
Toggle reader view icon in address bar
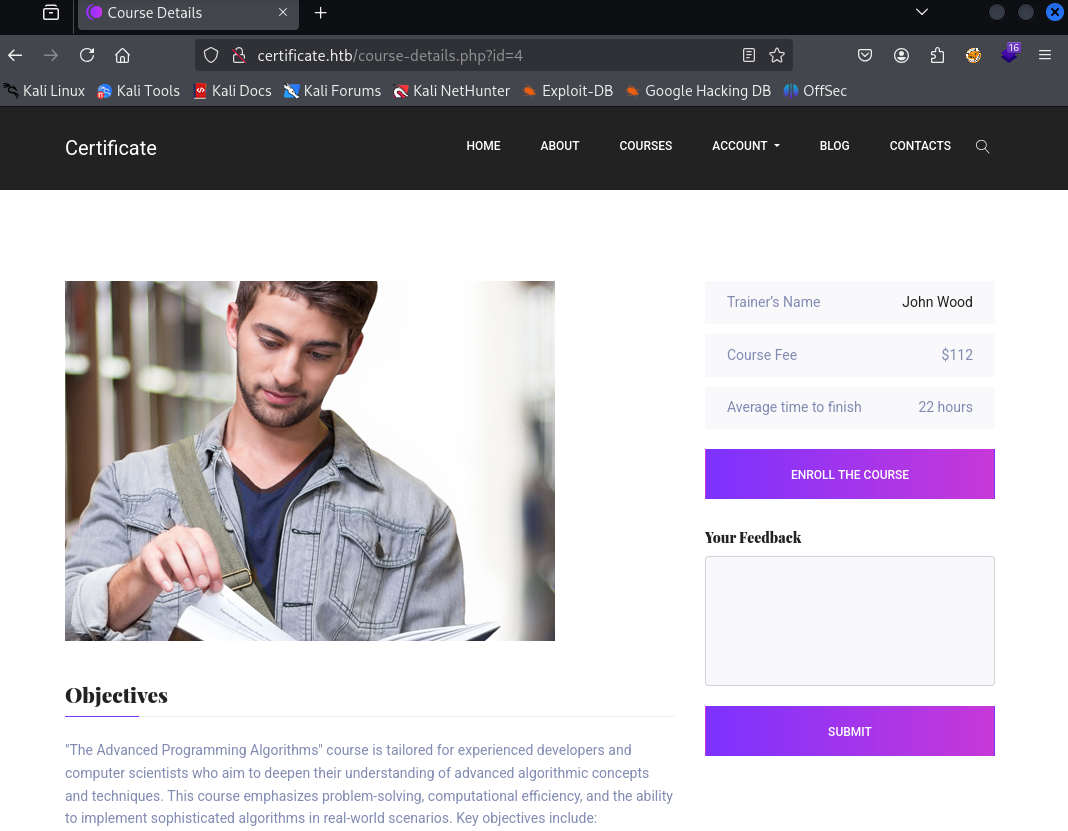749,55
